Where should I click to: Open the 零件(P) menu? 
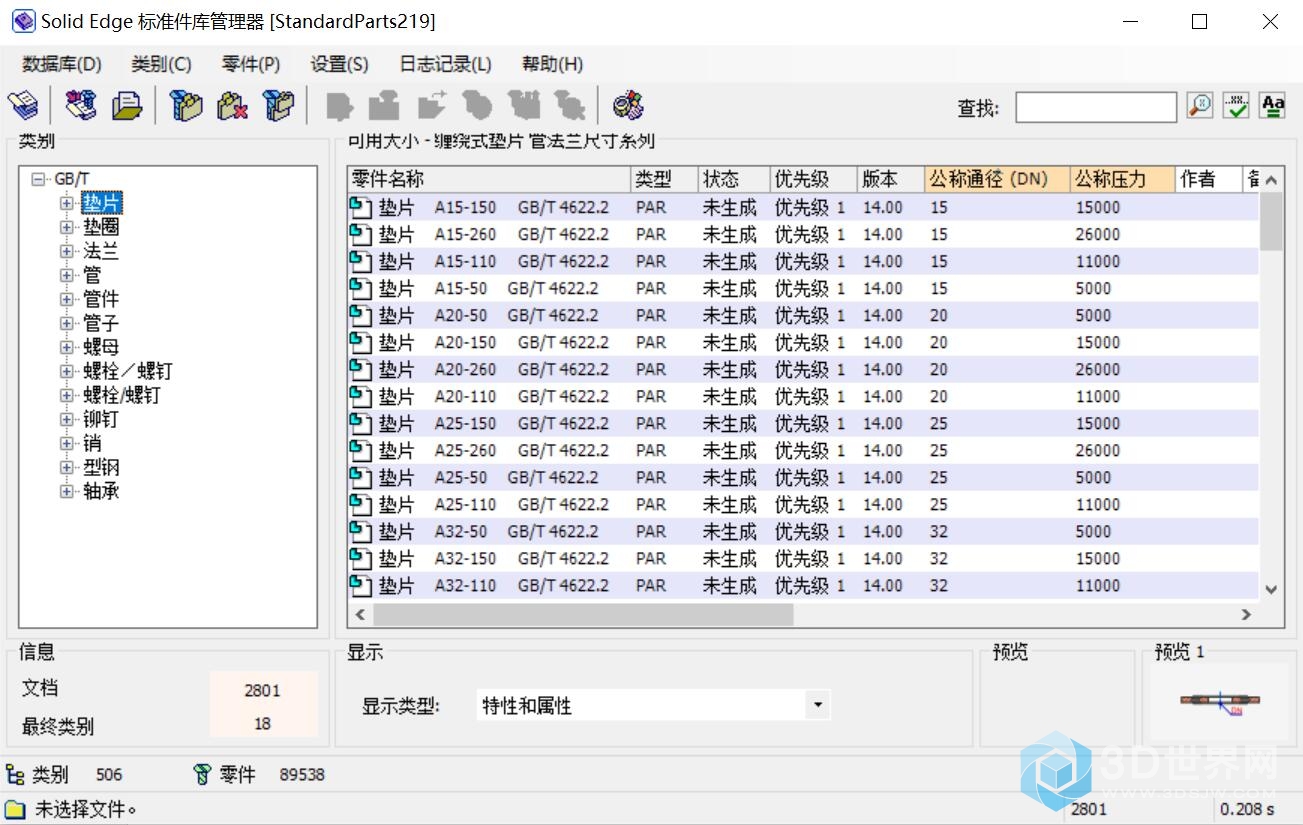tap(251, 64)
